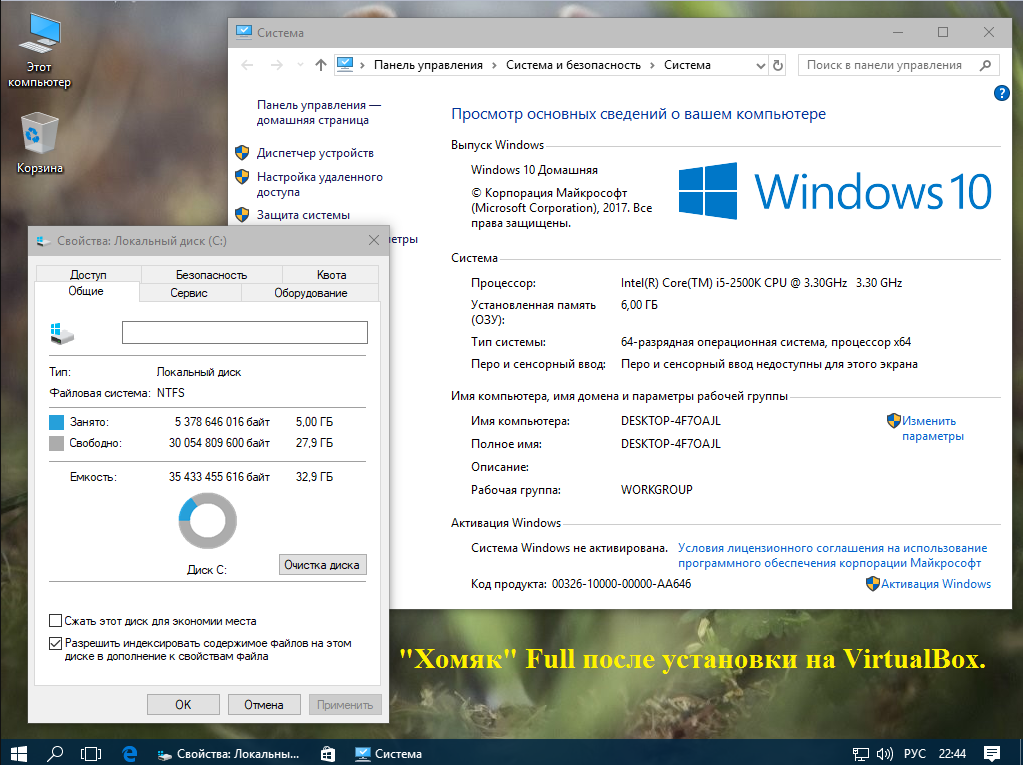Select the computer name DESKTOP-4F7OAJL value
1023x765 pixels.
point(671,421)
